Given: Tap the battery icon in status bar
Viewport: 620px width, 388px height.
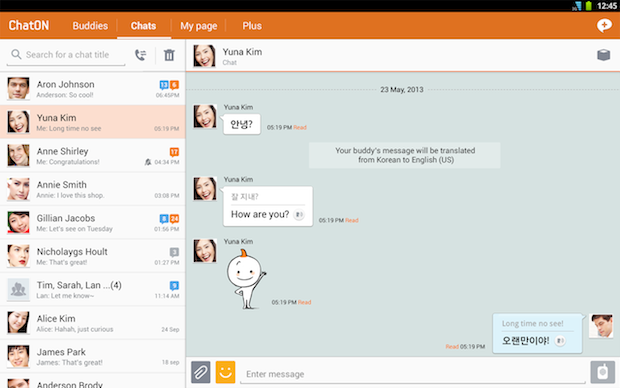Looking at the screenshot, I should (x=588, y=6).
